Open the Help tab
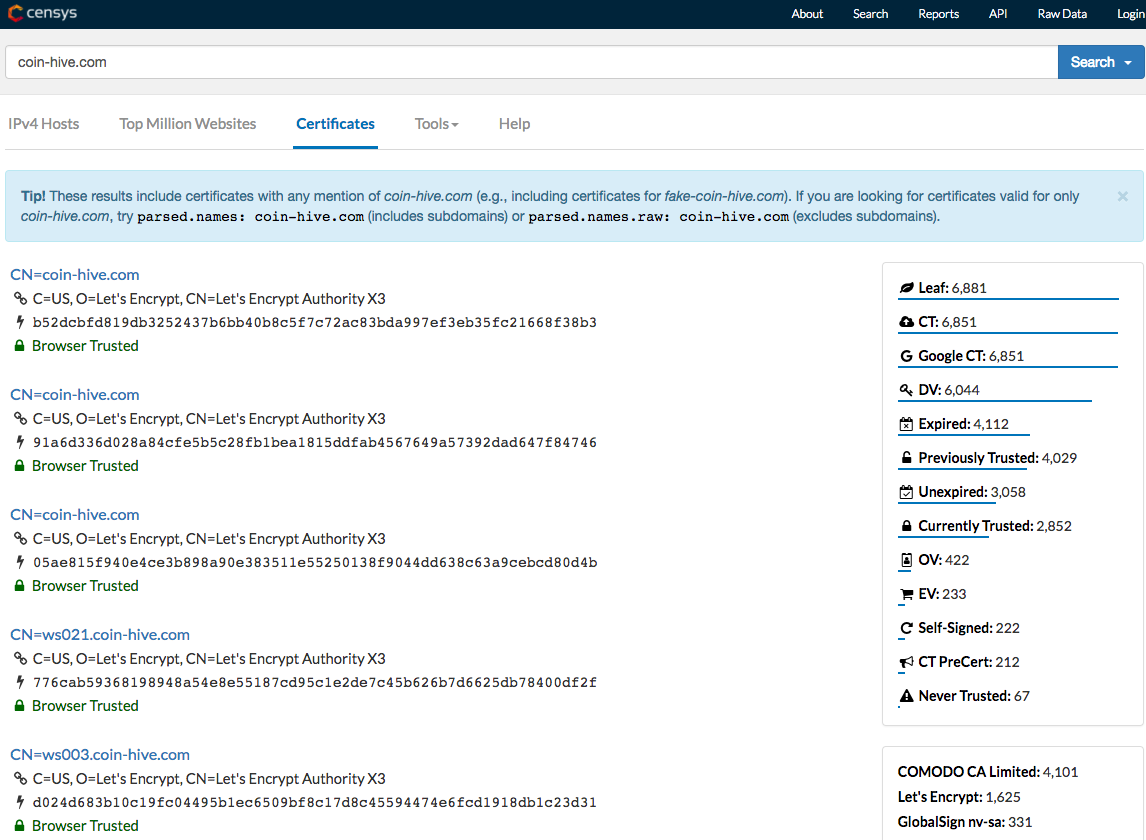Screen dimensions: 1146x840 [514, 124]
